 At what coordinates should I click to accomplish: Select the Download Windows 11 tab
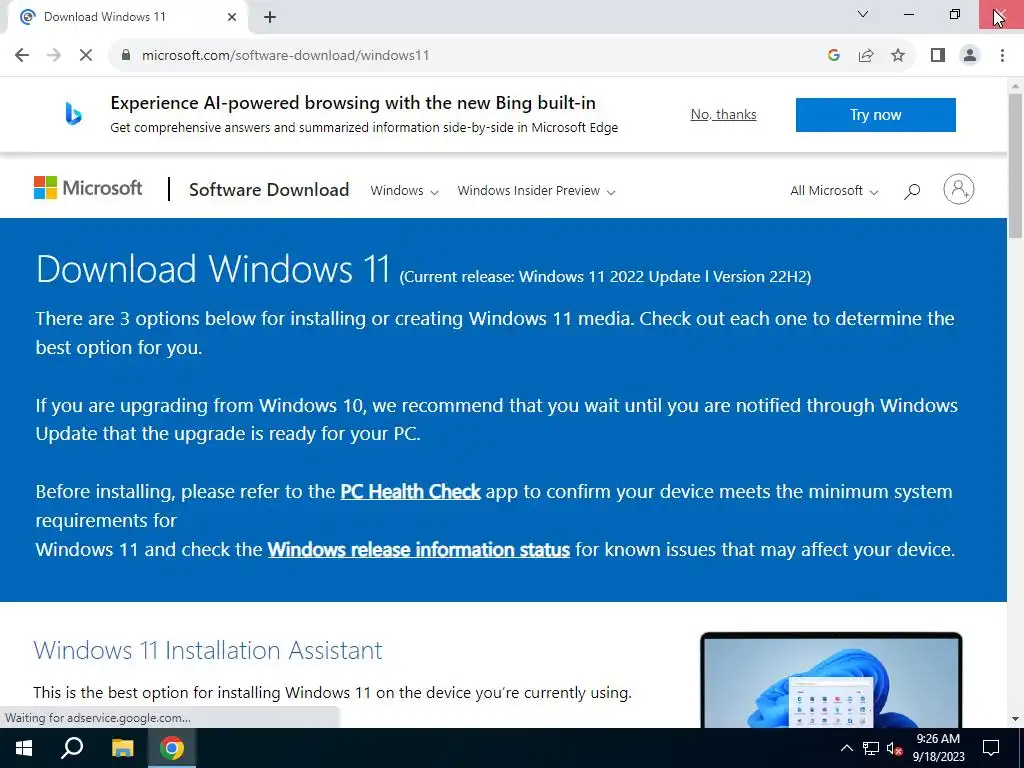pyautogui.click(x=127, y=17)
